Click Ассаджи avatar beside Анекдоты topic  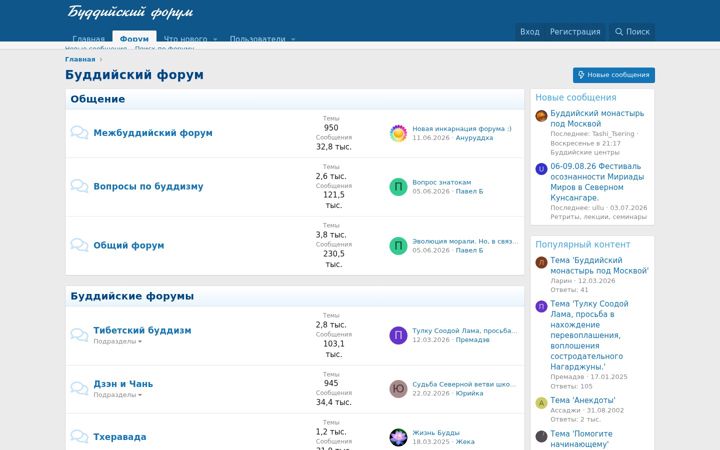(x=541, y=403)
